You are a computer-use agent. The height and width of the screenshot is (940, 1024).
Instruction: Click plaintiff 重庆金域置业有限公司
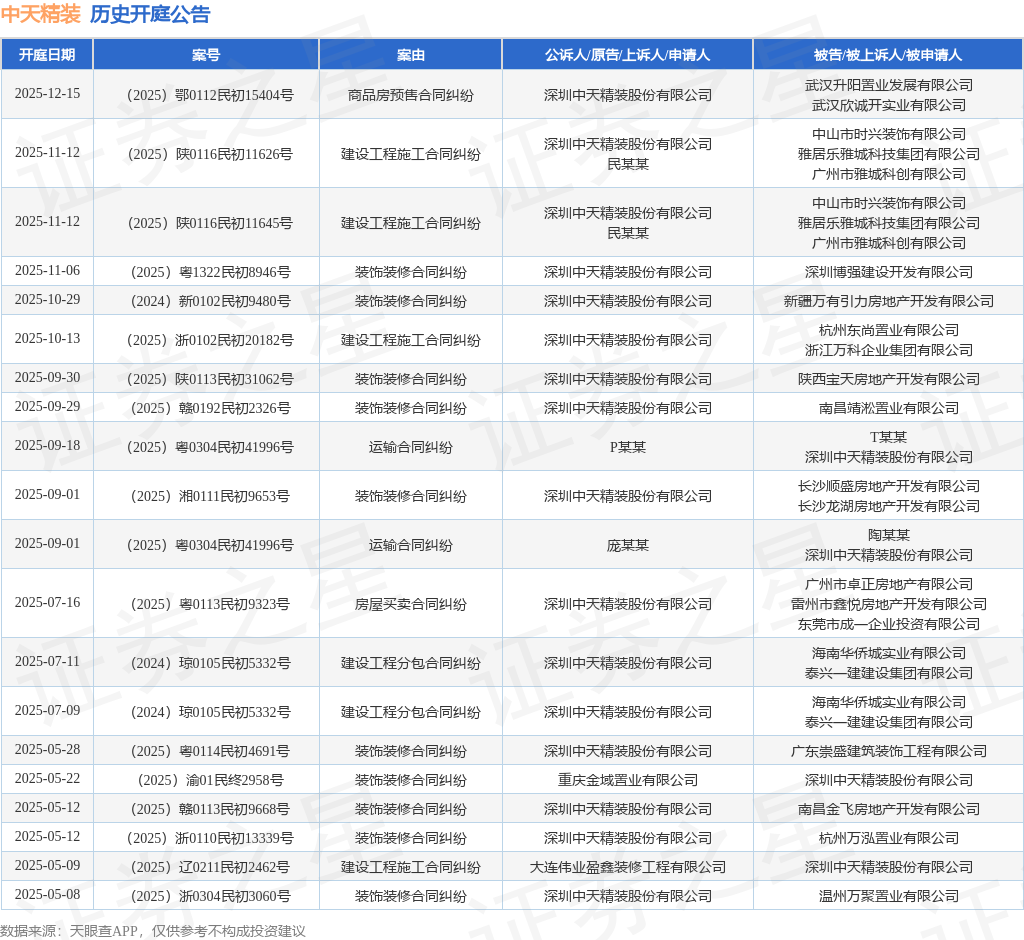(628, 780)
